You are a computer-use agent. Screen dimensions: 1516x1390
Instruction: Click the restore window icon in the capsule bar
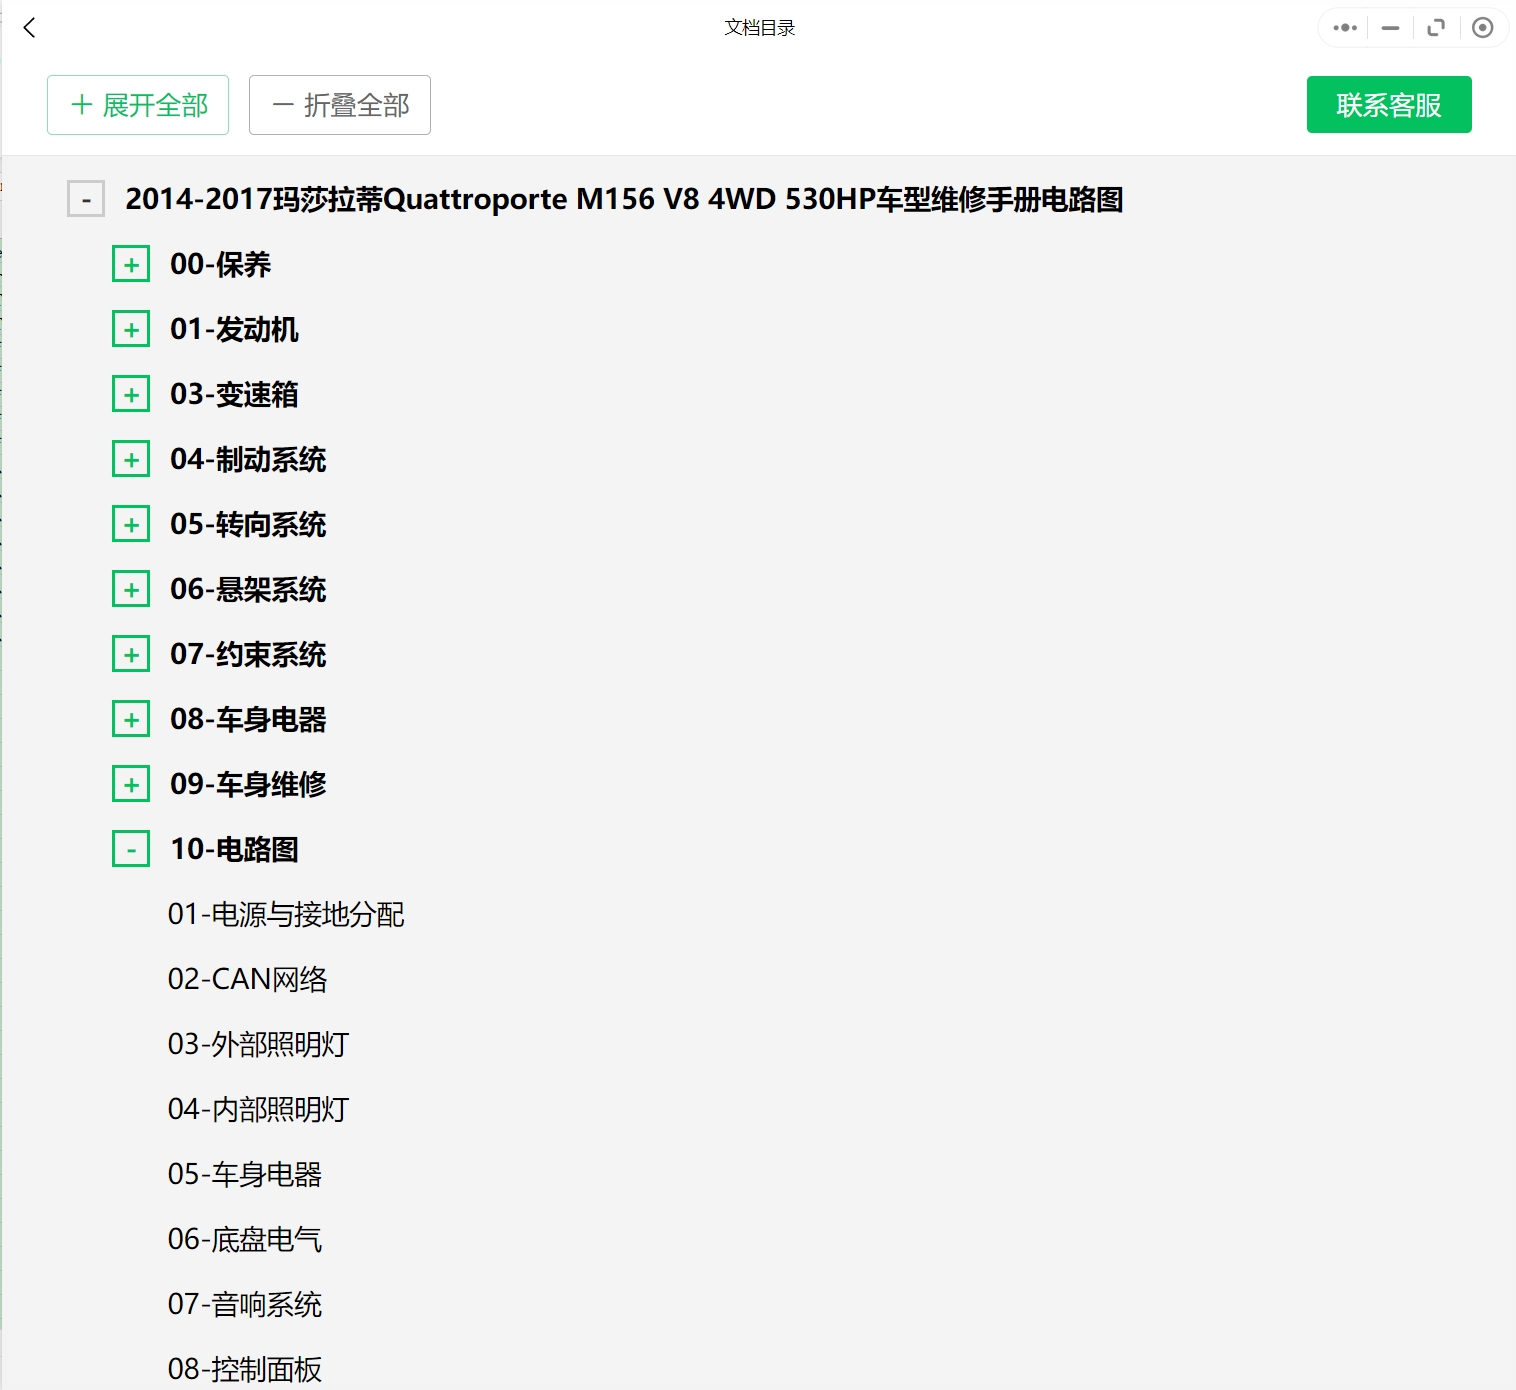[x=1436, y=28]
